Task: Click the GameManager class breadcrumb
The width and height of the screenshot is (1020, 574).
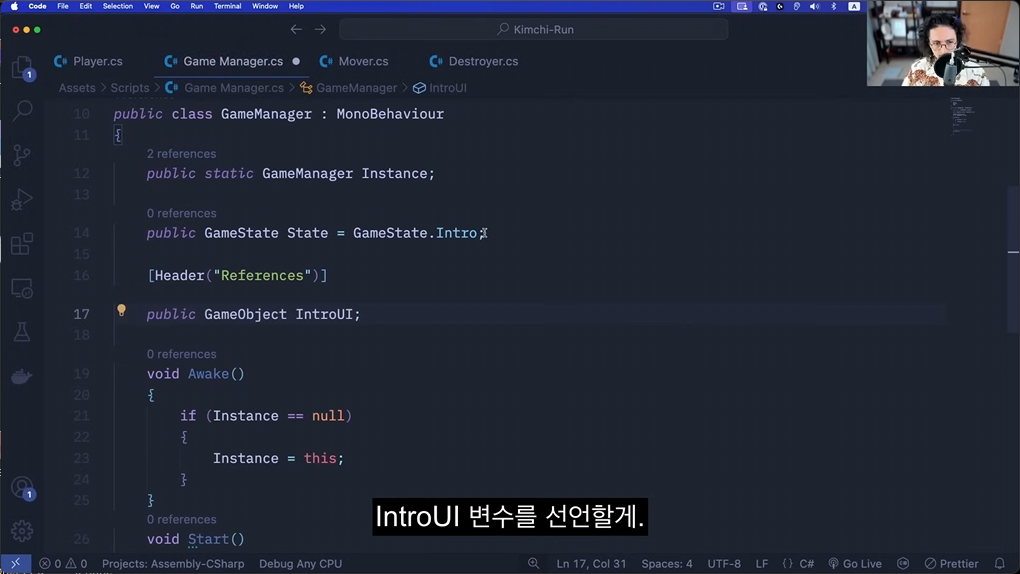Action: coord(349,88)
